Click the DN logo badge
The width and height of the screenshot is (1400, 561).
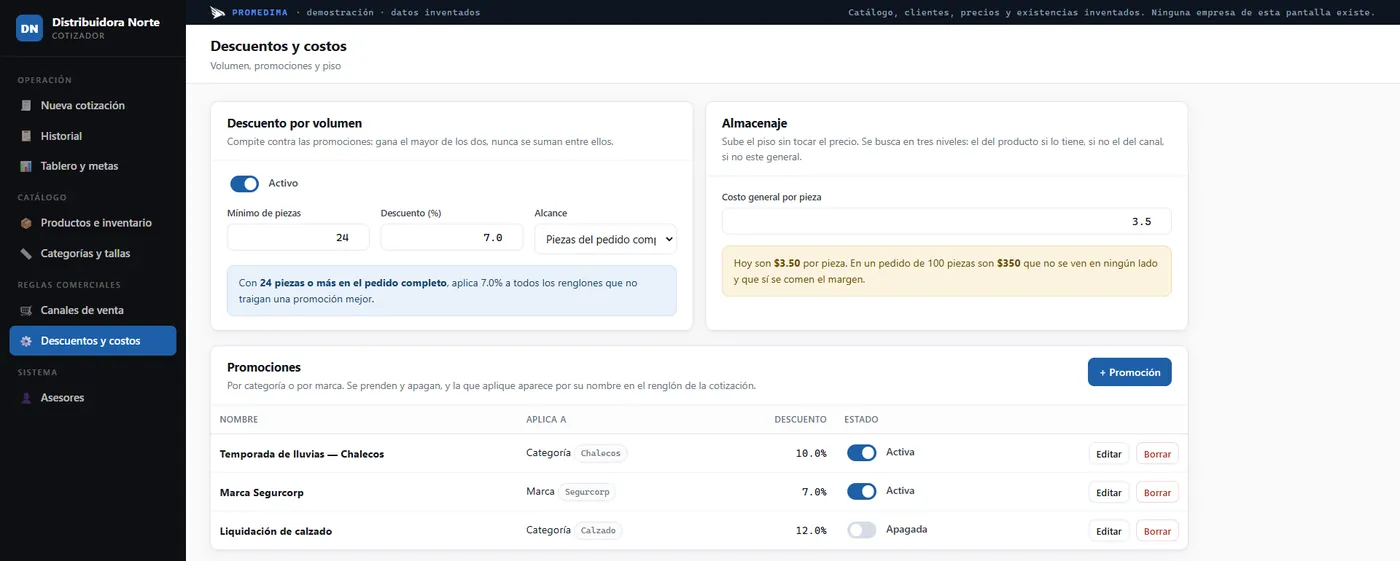(x=30, y=28)
